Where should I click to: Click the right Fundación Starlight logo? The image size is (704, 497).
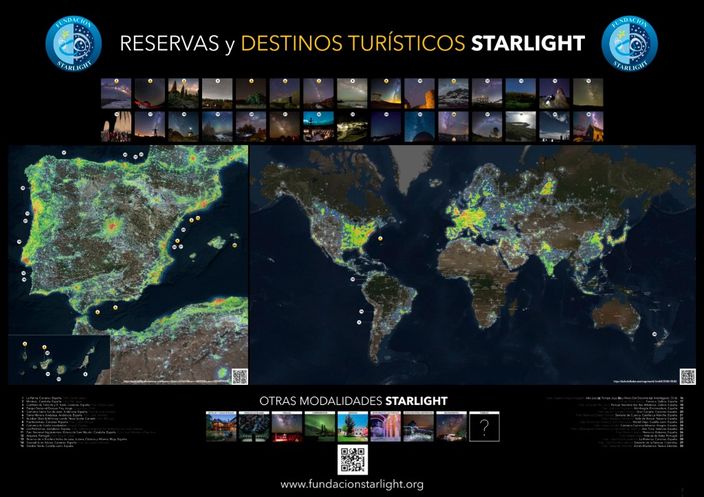tap(629, 44)
